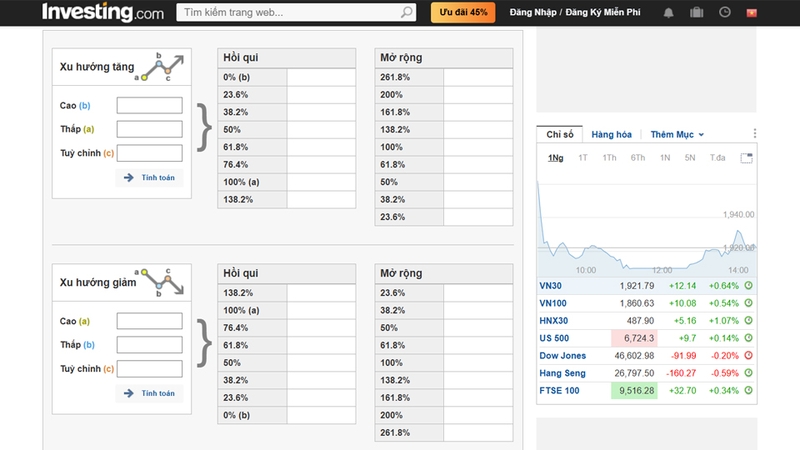The image size is (800, 450).
Task: Click the Tuỳ chỉnh (c) input in uptrend
Action: [149, 153]
